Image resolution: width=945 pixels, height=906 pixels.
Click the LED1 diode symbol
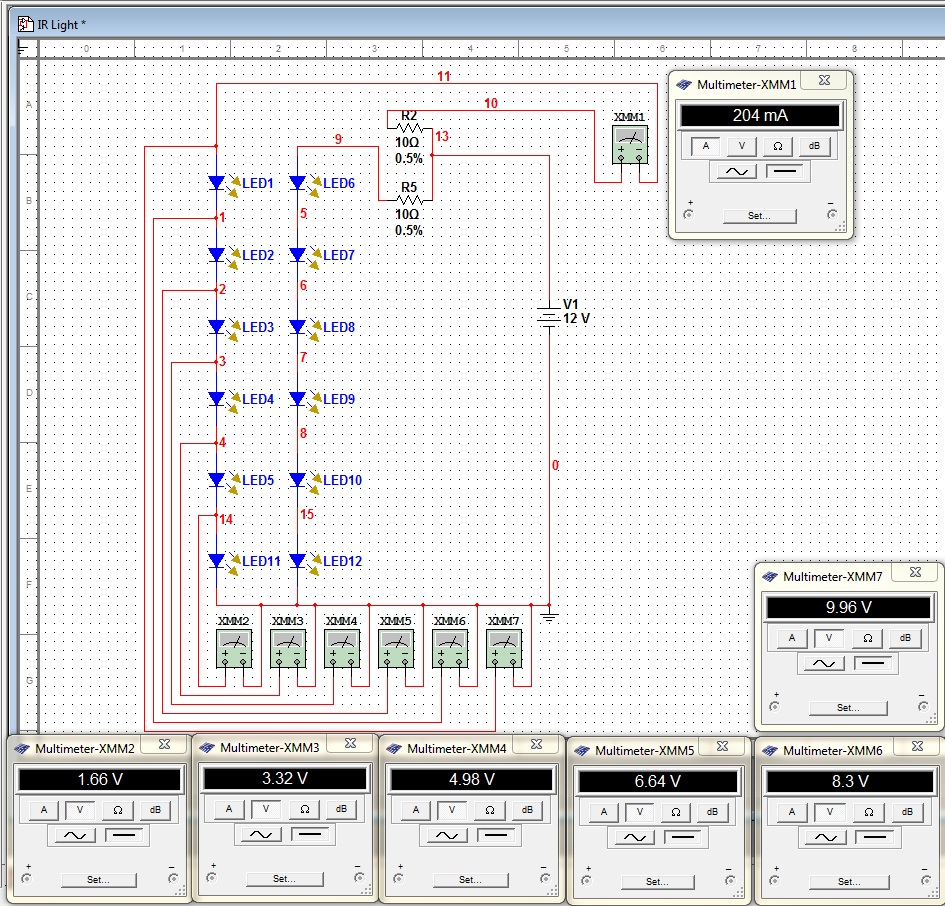pyautogui.click(x=216, y=183)
